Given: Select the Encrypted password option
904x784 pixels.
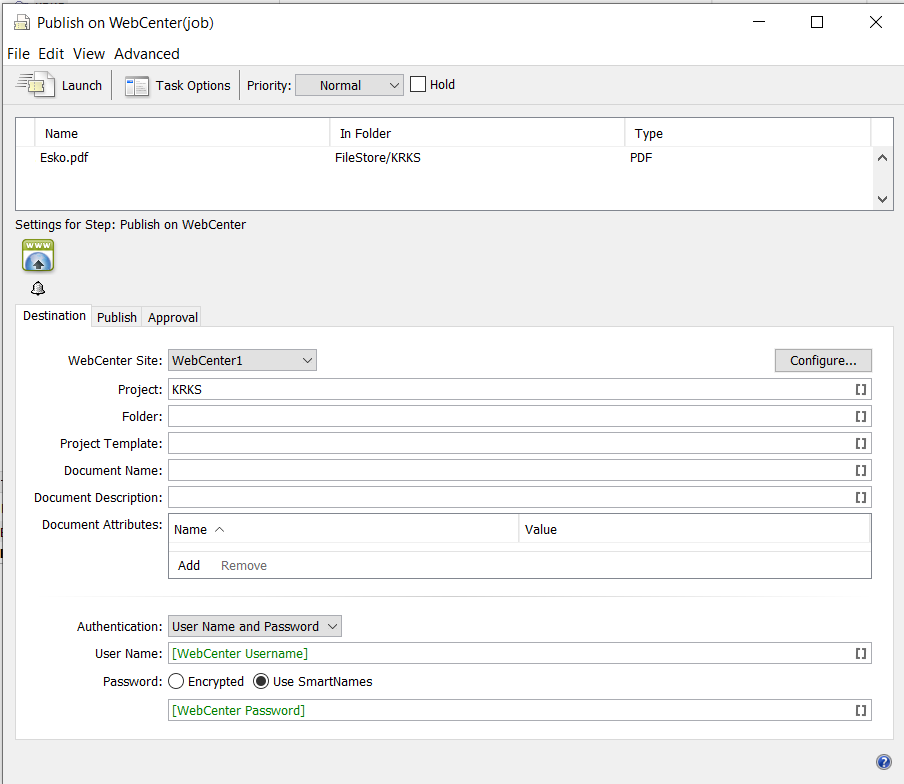Looking at the screenshot, I should point(175,681).
